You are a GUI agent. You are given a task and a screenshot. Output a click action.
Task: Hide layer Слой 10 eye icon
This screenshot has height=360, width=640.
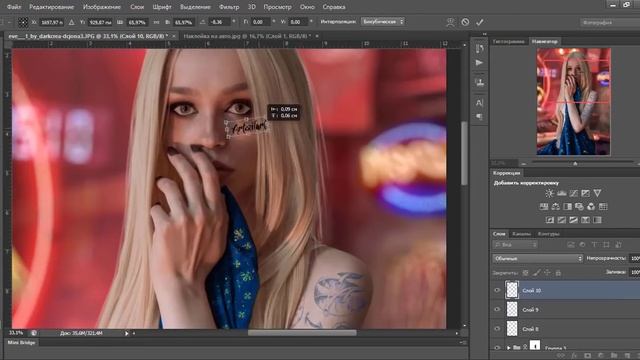pos(497,290)
